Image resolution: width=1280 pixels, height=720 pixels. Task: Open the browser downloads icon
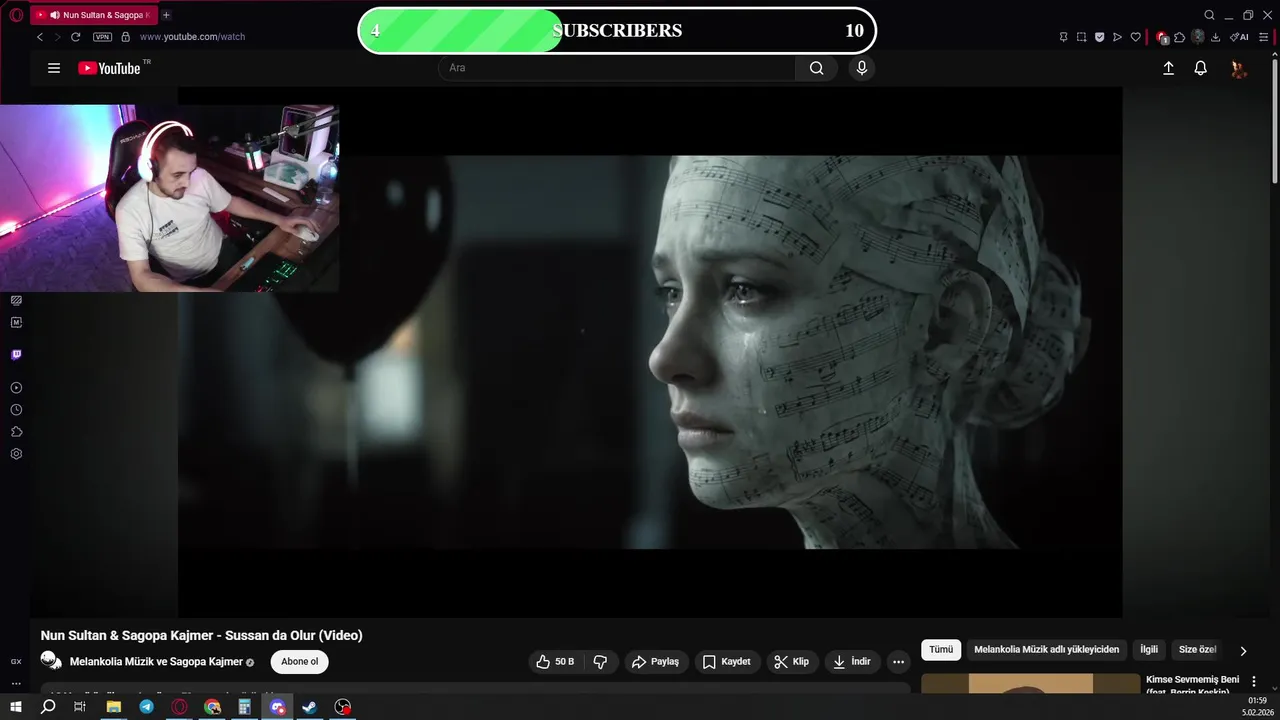[x=1216, y=37]
